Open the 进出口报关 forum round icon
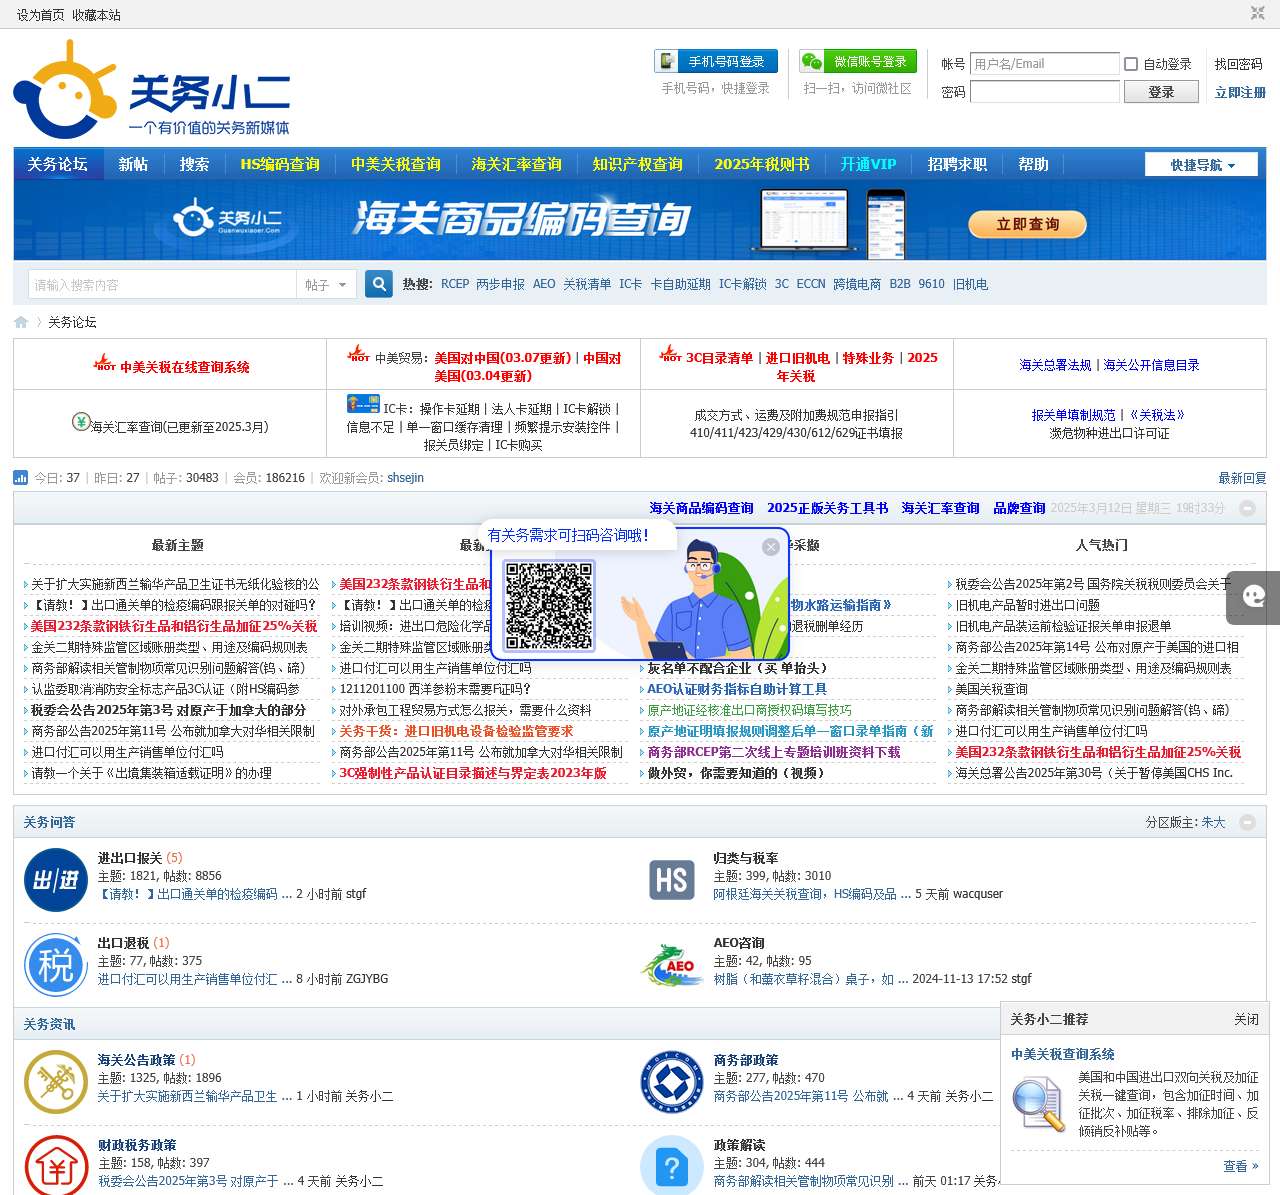The width and height of the screenshot is (1280, 1195). click(56, 880)
